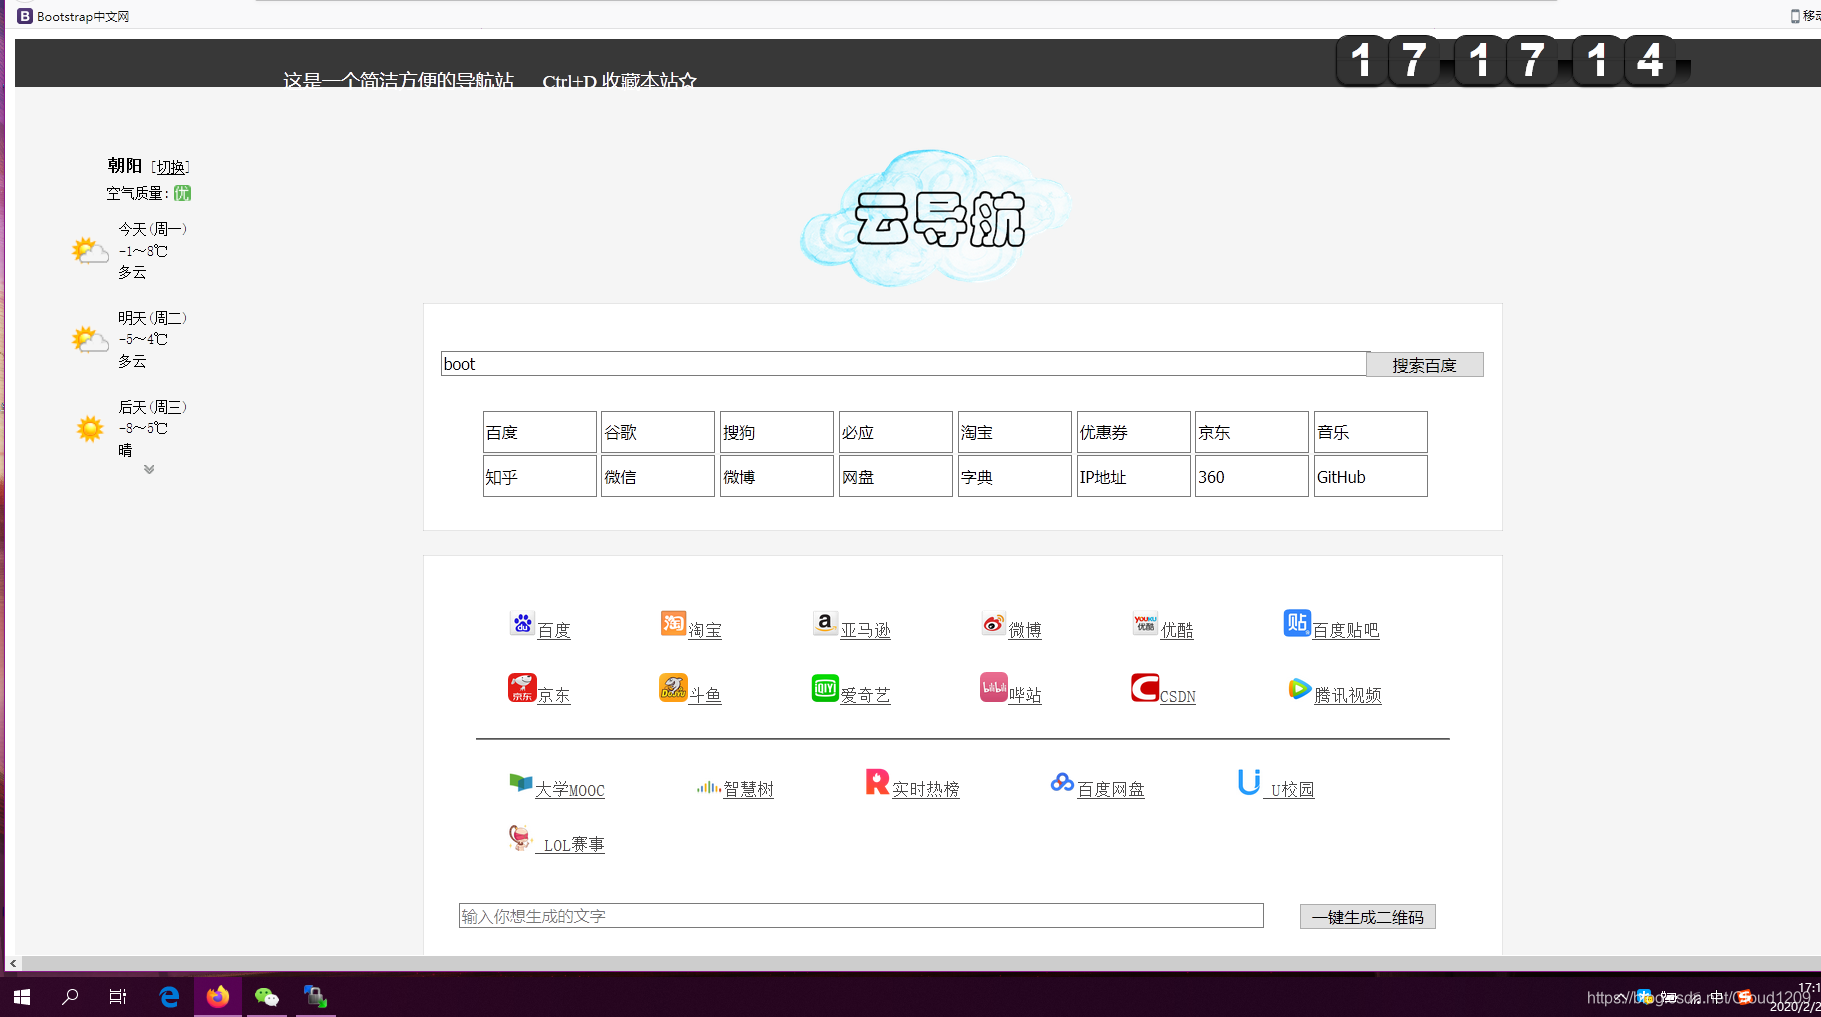
Task: Click the U校园 blue U icon
Action: tap(1249, 782)
